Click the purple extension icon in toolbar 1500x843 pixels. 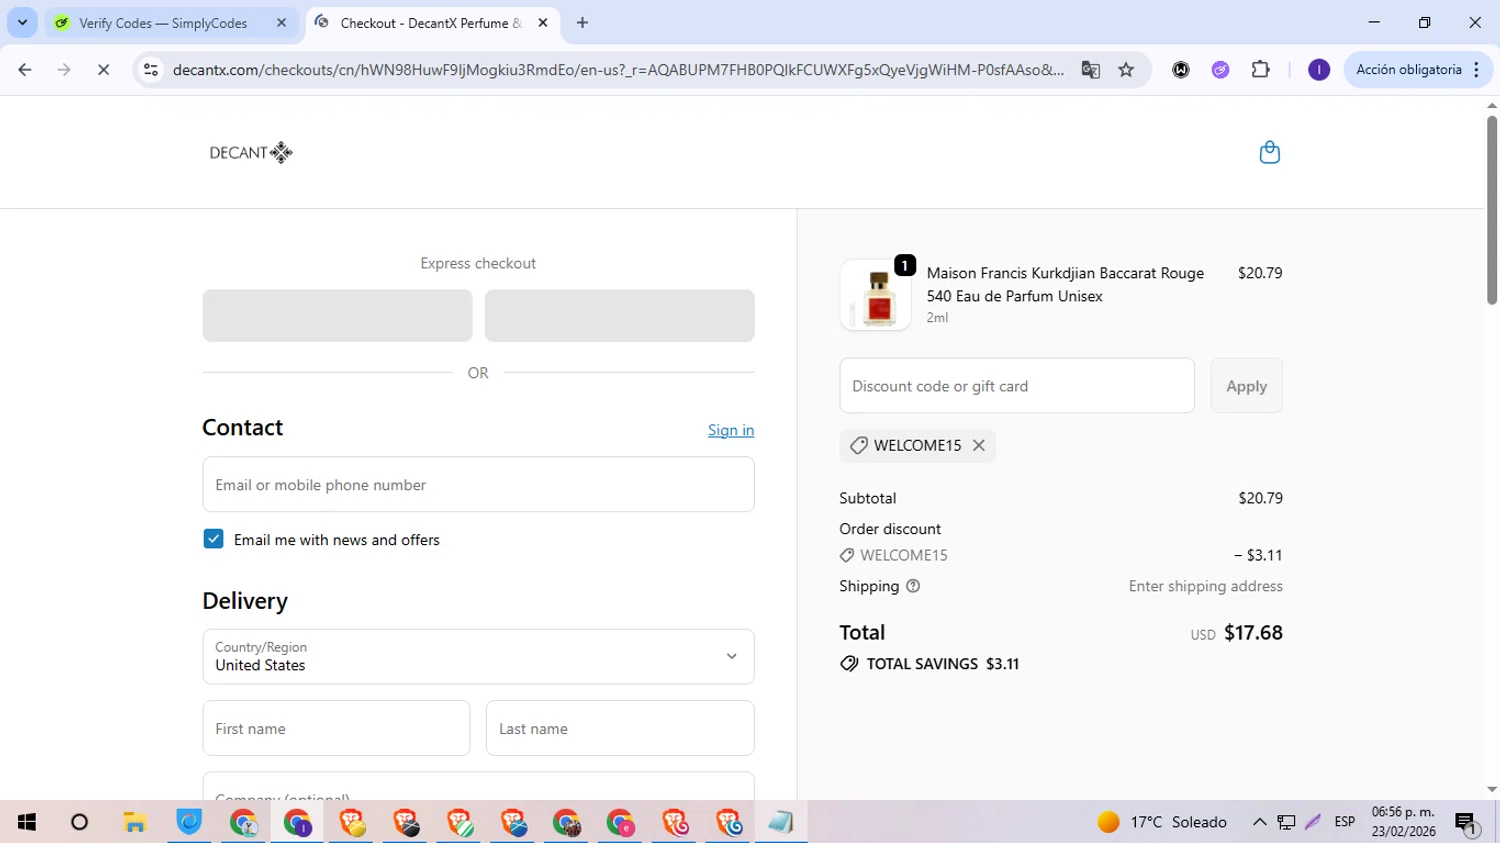1220,70
